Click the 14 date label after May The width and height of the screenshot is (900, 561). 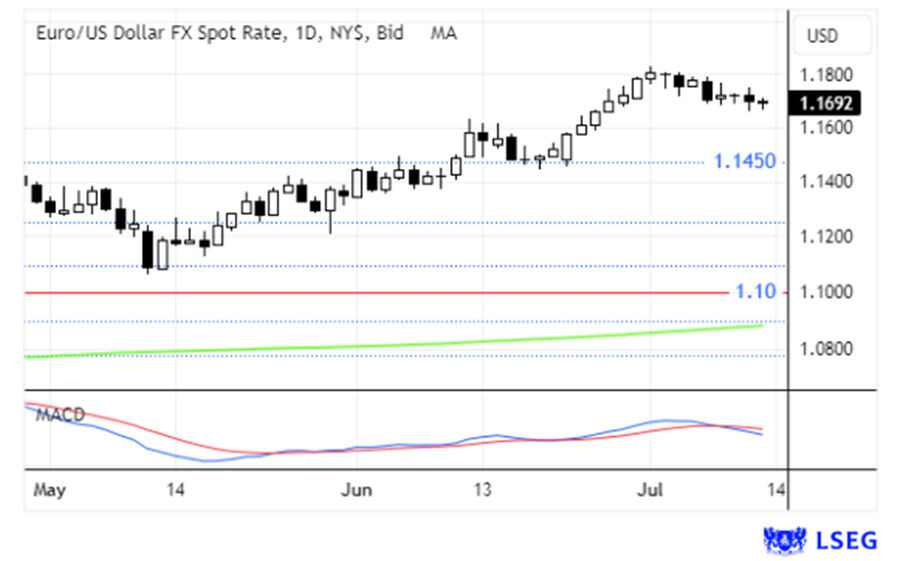click(176, 490)
